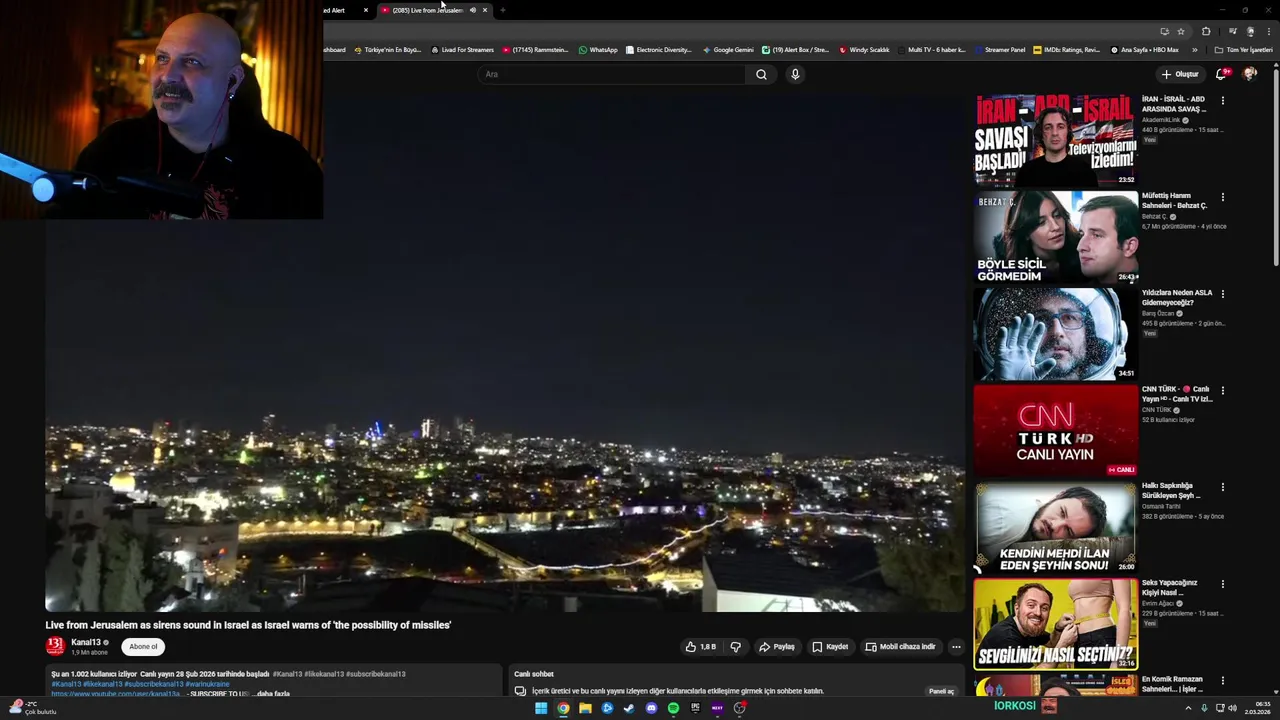
Task: Open options menu for İRAN - İSRAİL - ABD video
Action: tap(1222, 100)
